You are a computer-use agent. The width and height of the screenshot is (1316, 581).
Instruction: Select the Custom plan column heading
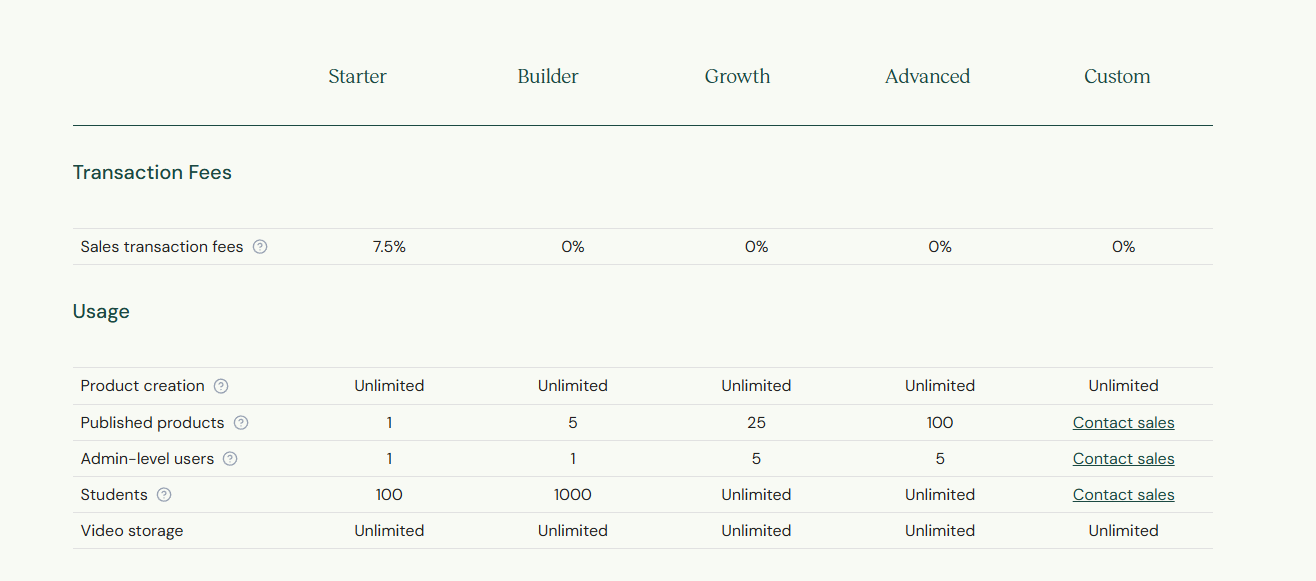(x=1117, y=77)
